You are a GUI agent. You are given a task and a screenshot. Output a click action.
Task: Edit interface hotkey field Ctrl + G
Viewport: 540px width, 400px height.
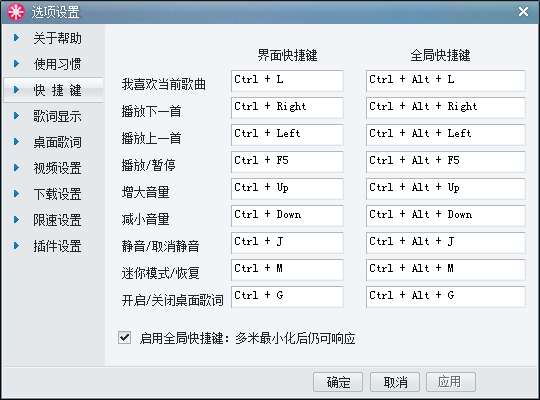(x=287, y=297)
